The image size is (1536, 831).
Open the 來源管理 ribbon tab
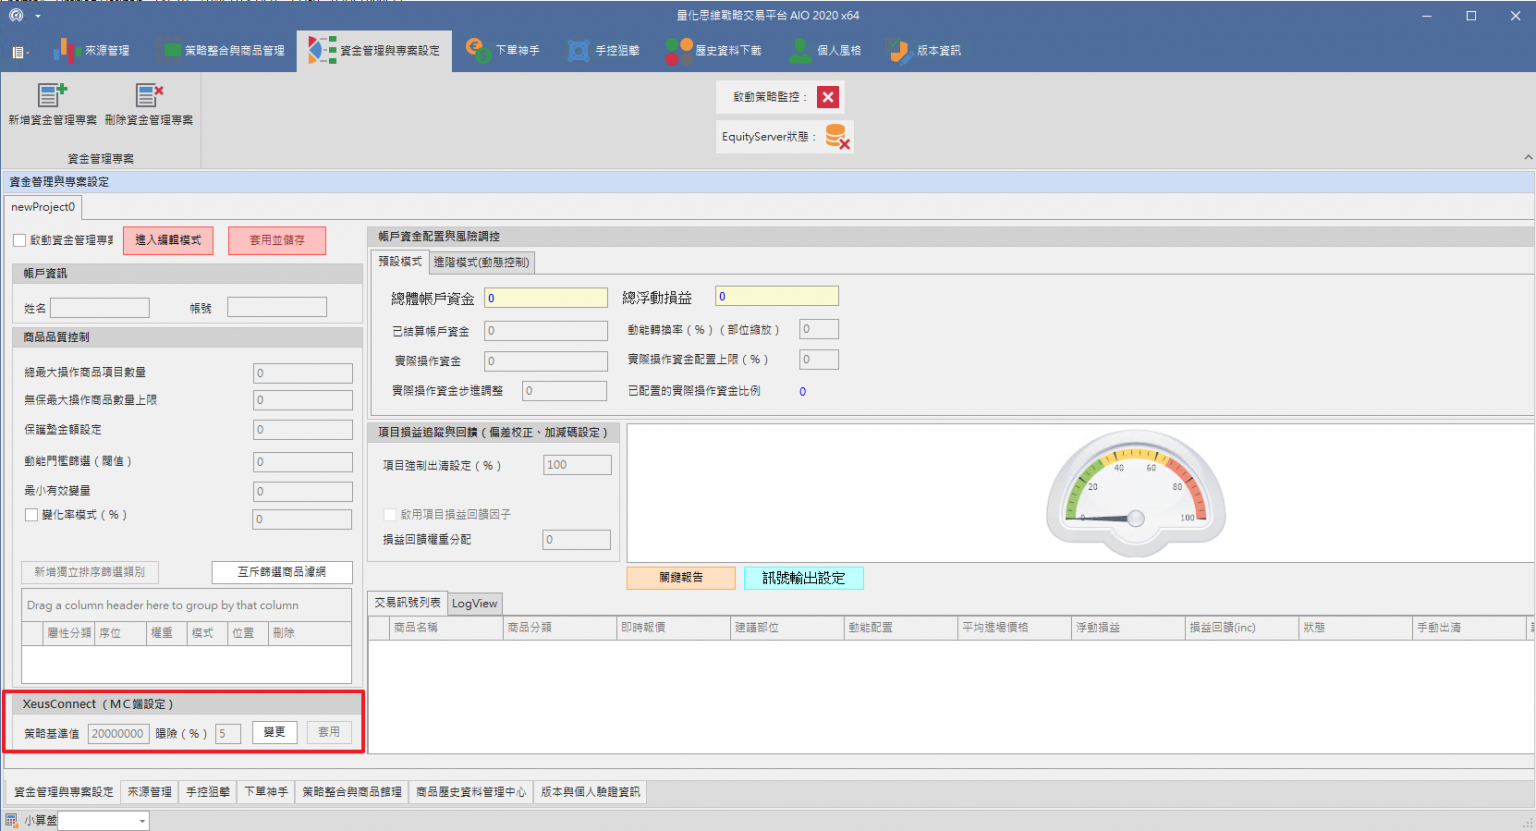pos(92,50)
